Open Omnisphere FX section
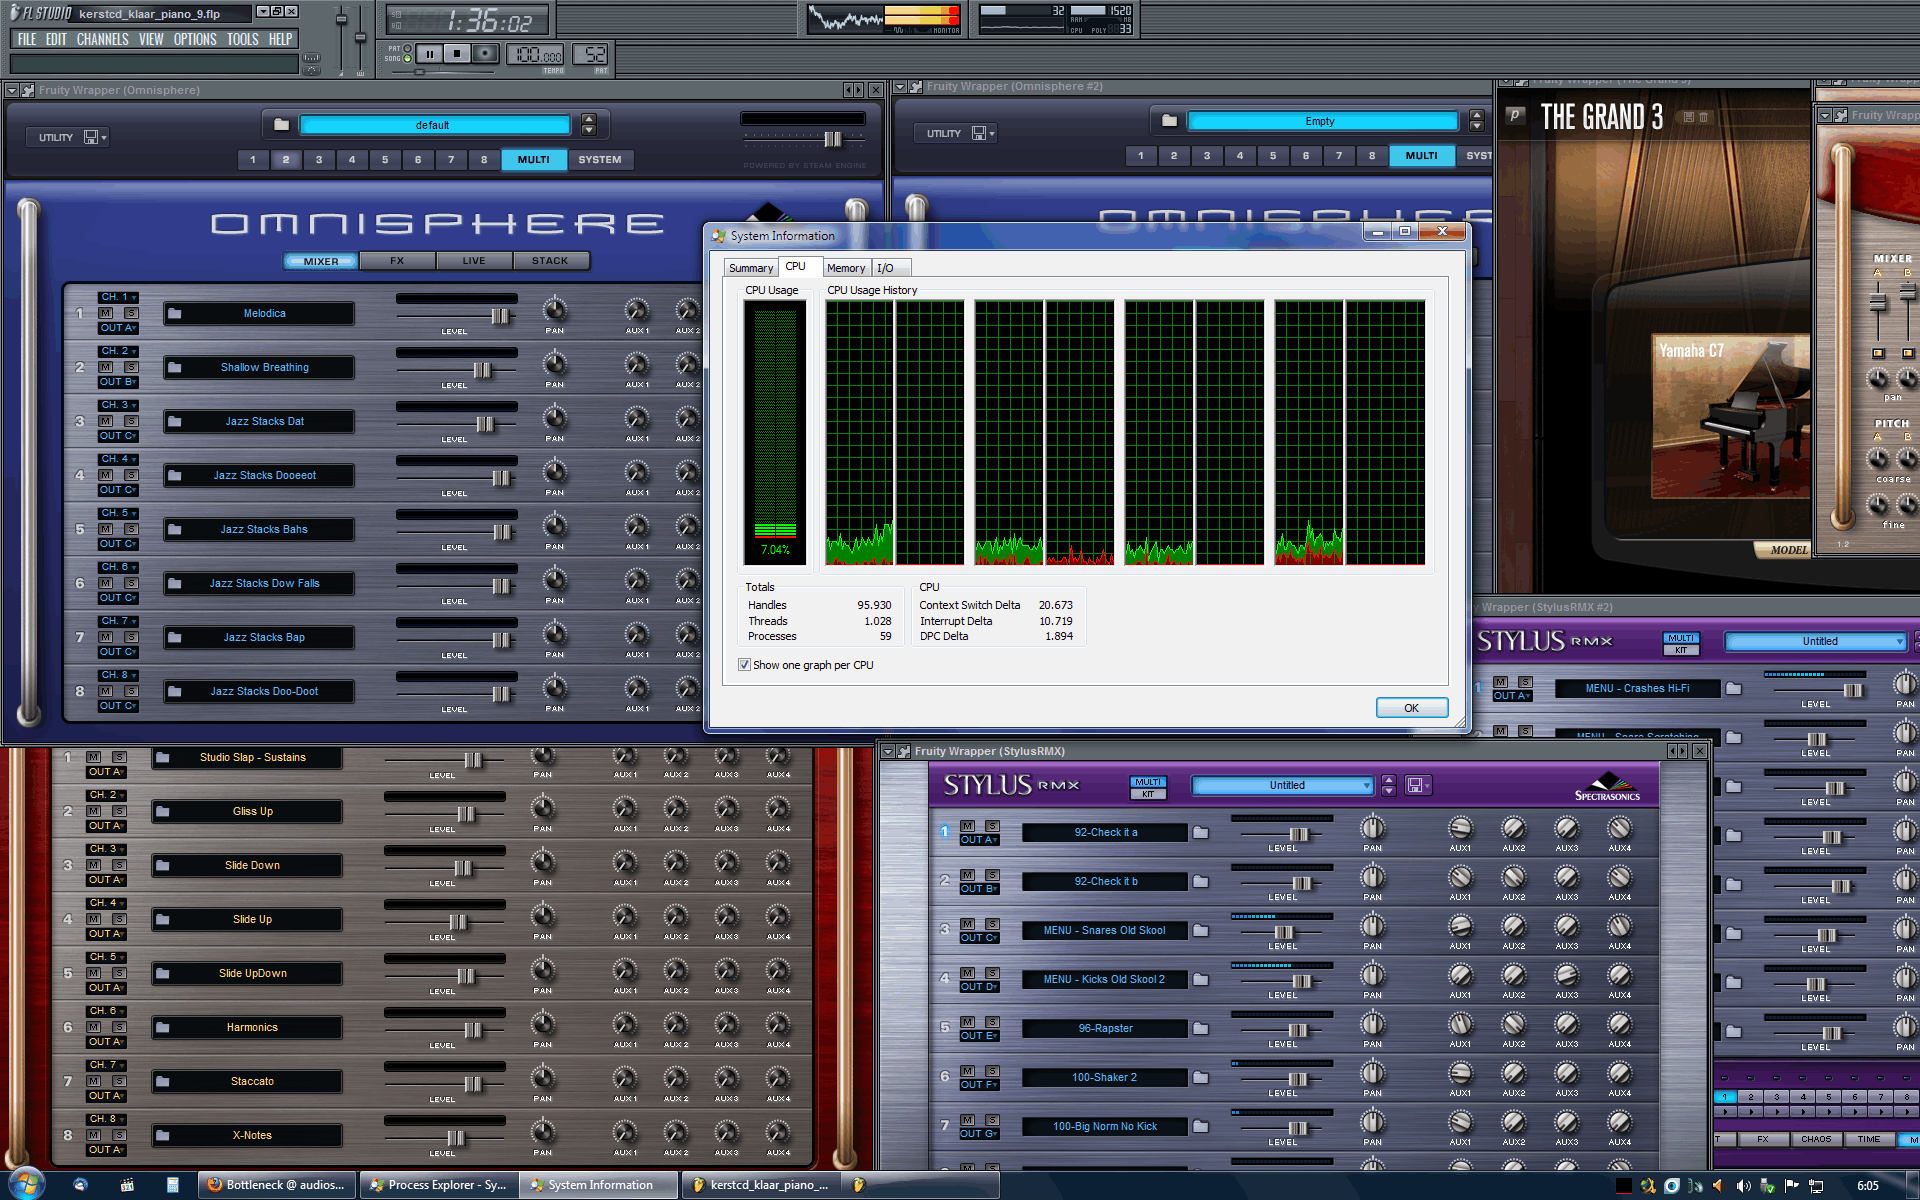1920x1200 pixels. pyautogui.click(x=397, y=261)
